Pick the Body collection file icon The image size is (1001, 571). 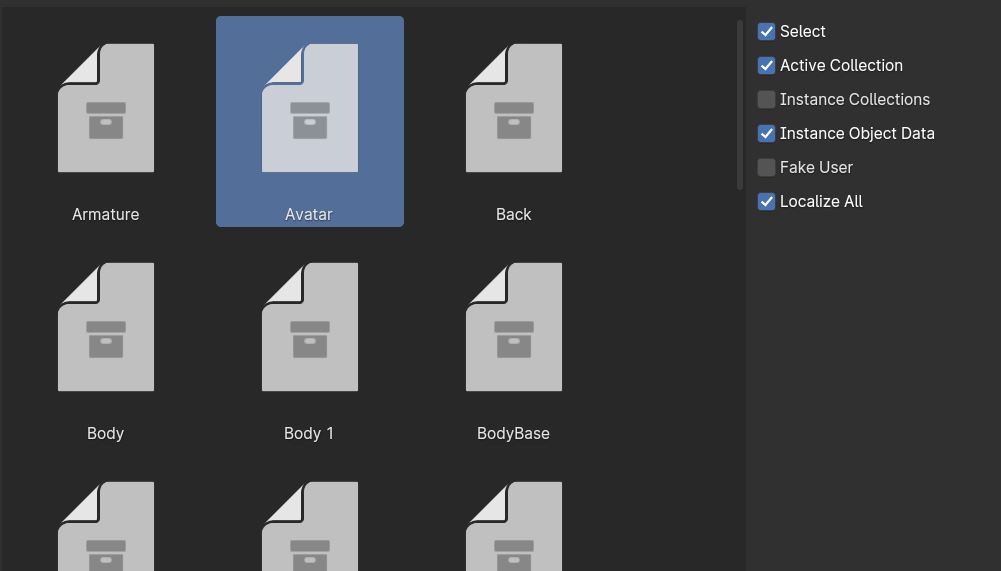point(106,327)
